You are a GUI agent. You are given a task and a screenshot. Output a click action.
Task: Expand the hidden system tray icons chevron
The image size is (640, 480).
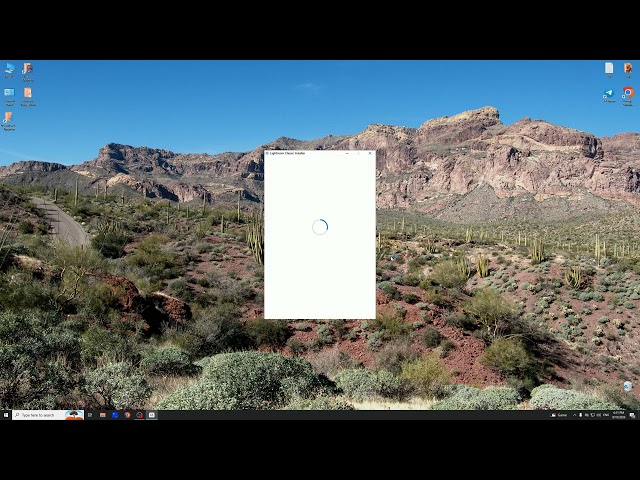(x=575, y=415)
